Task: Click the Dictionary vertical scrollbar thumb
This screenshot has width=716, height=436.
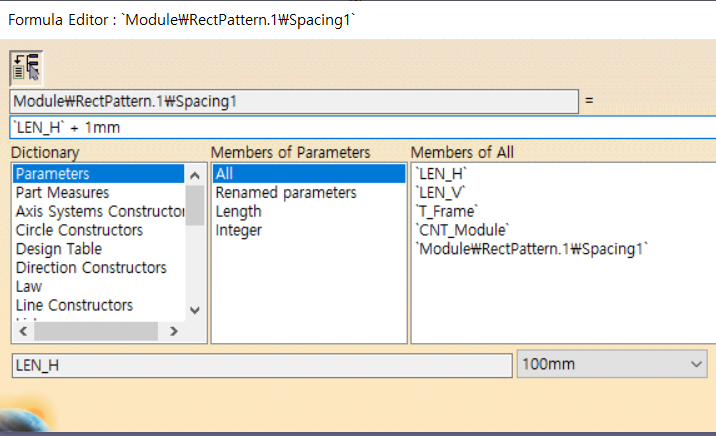Action: [195, 205]
